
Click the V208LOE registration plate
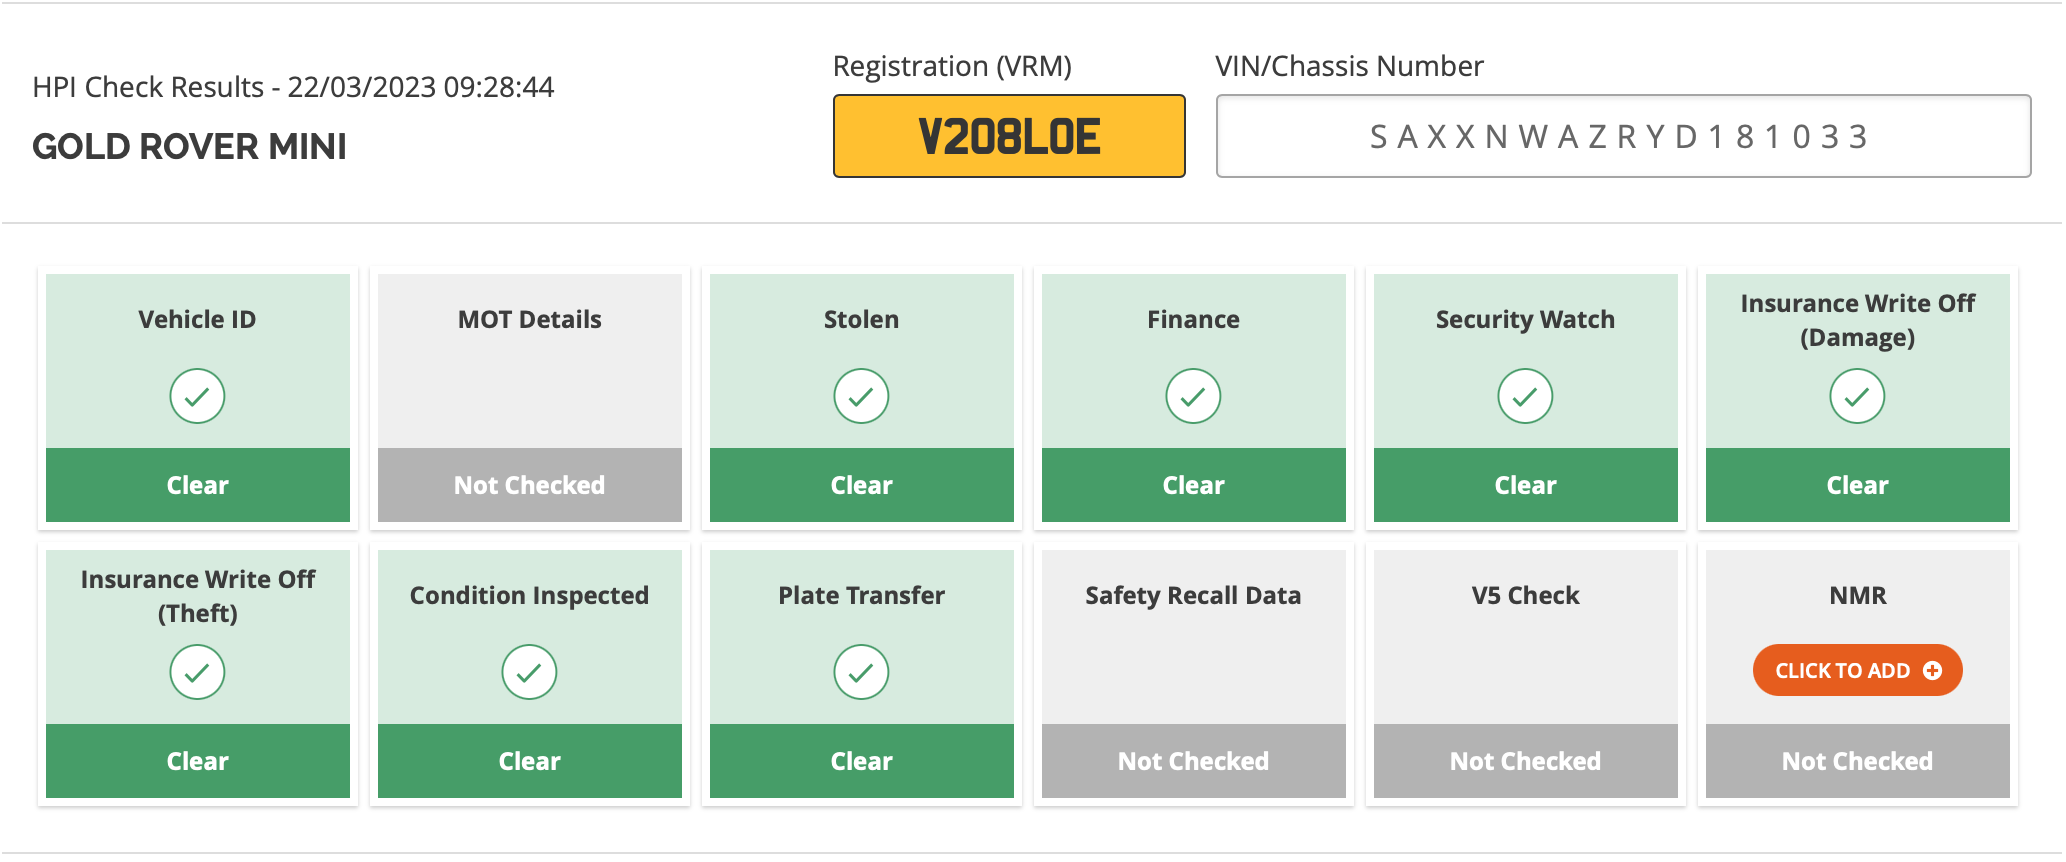point(1009,136)
